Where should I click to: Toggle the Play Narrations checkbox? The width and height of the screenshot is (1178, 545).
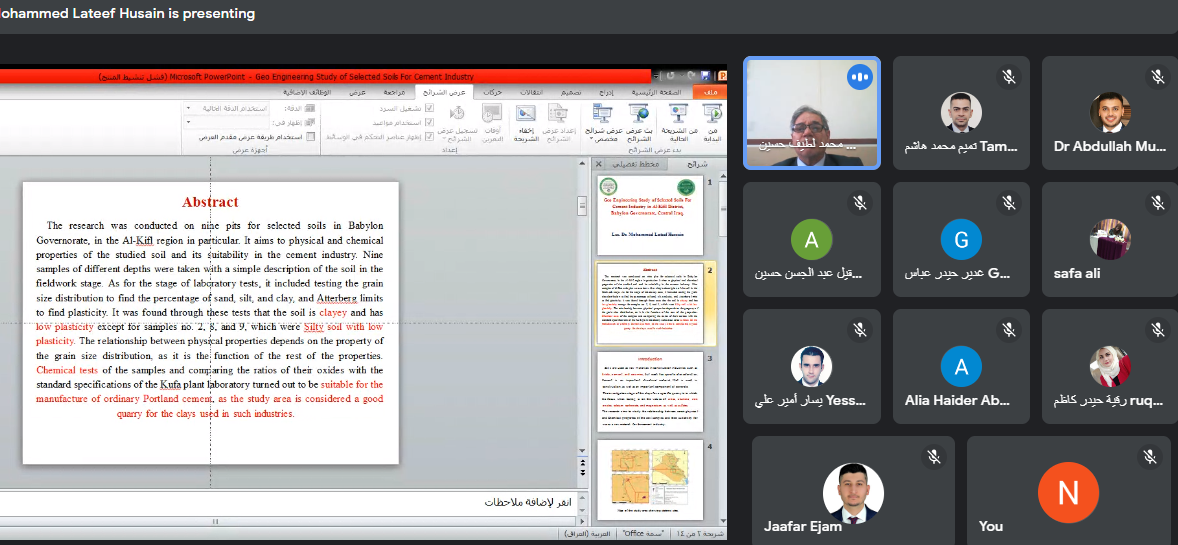[430, 107]
